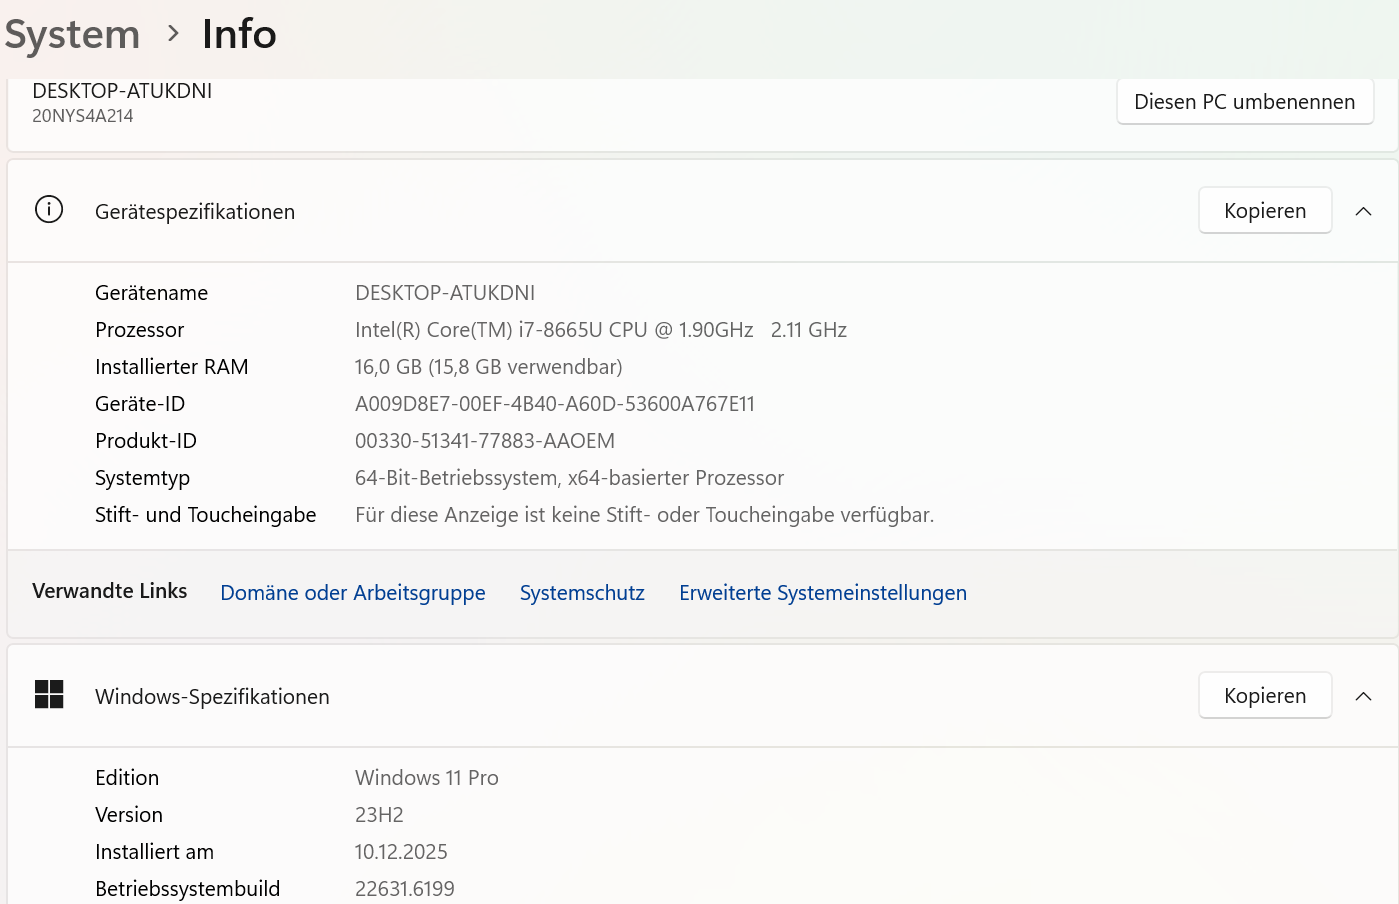This screenshot has height=904, width=1399.
Task: Select the Geräte-ID value A009D8E7-00EF-4B40
Action: click(555, 404)
